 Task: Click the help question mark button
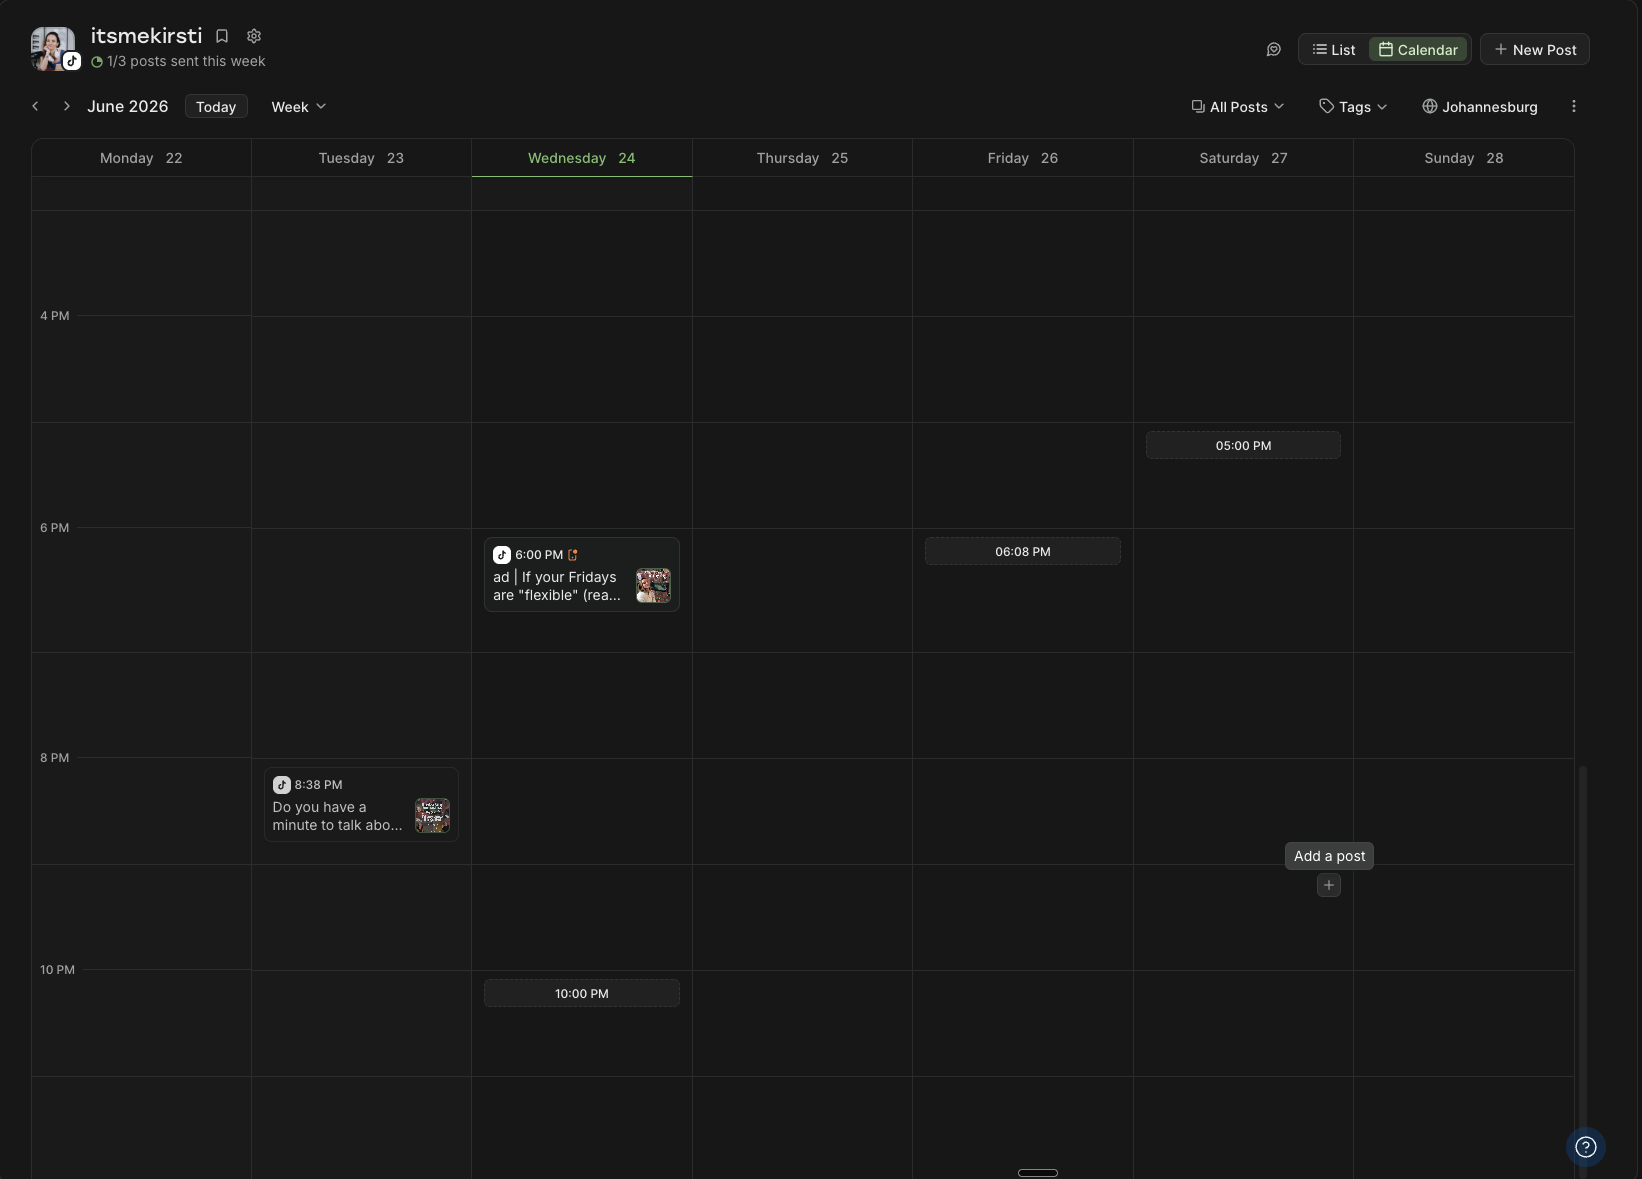point(1586,1147)
